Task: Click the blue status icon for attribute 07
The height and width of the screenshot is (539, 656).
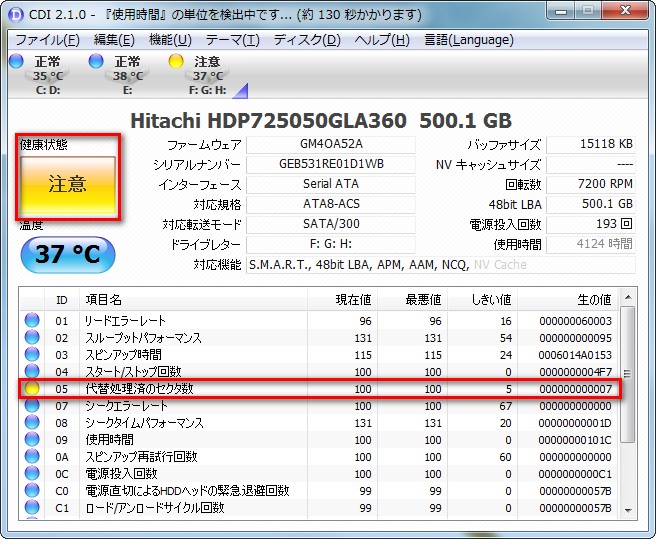Action: coord(32,406)
